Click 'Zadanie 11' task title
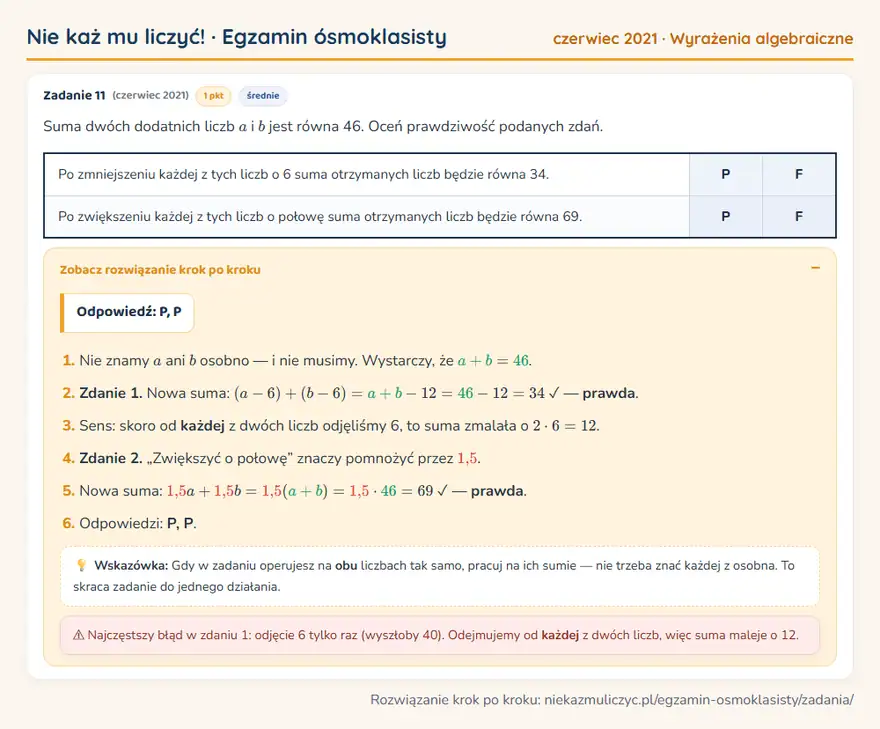This screenshot has width=880, height=729. 75,95
